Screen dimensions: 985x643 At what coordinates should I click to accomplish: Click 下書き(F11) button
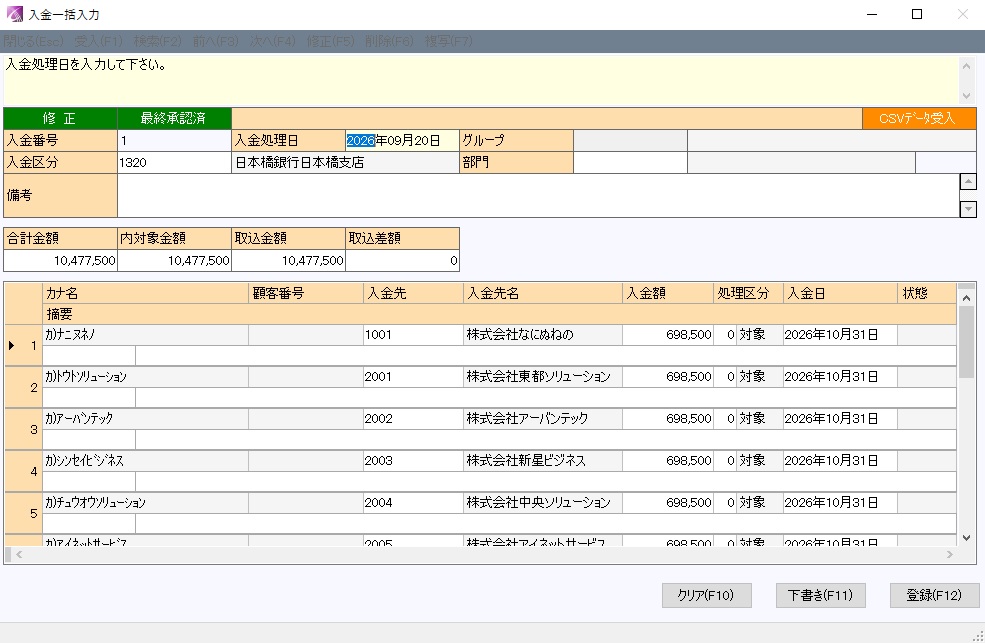(820, 595)
